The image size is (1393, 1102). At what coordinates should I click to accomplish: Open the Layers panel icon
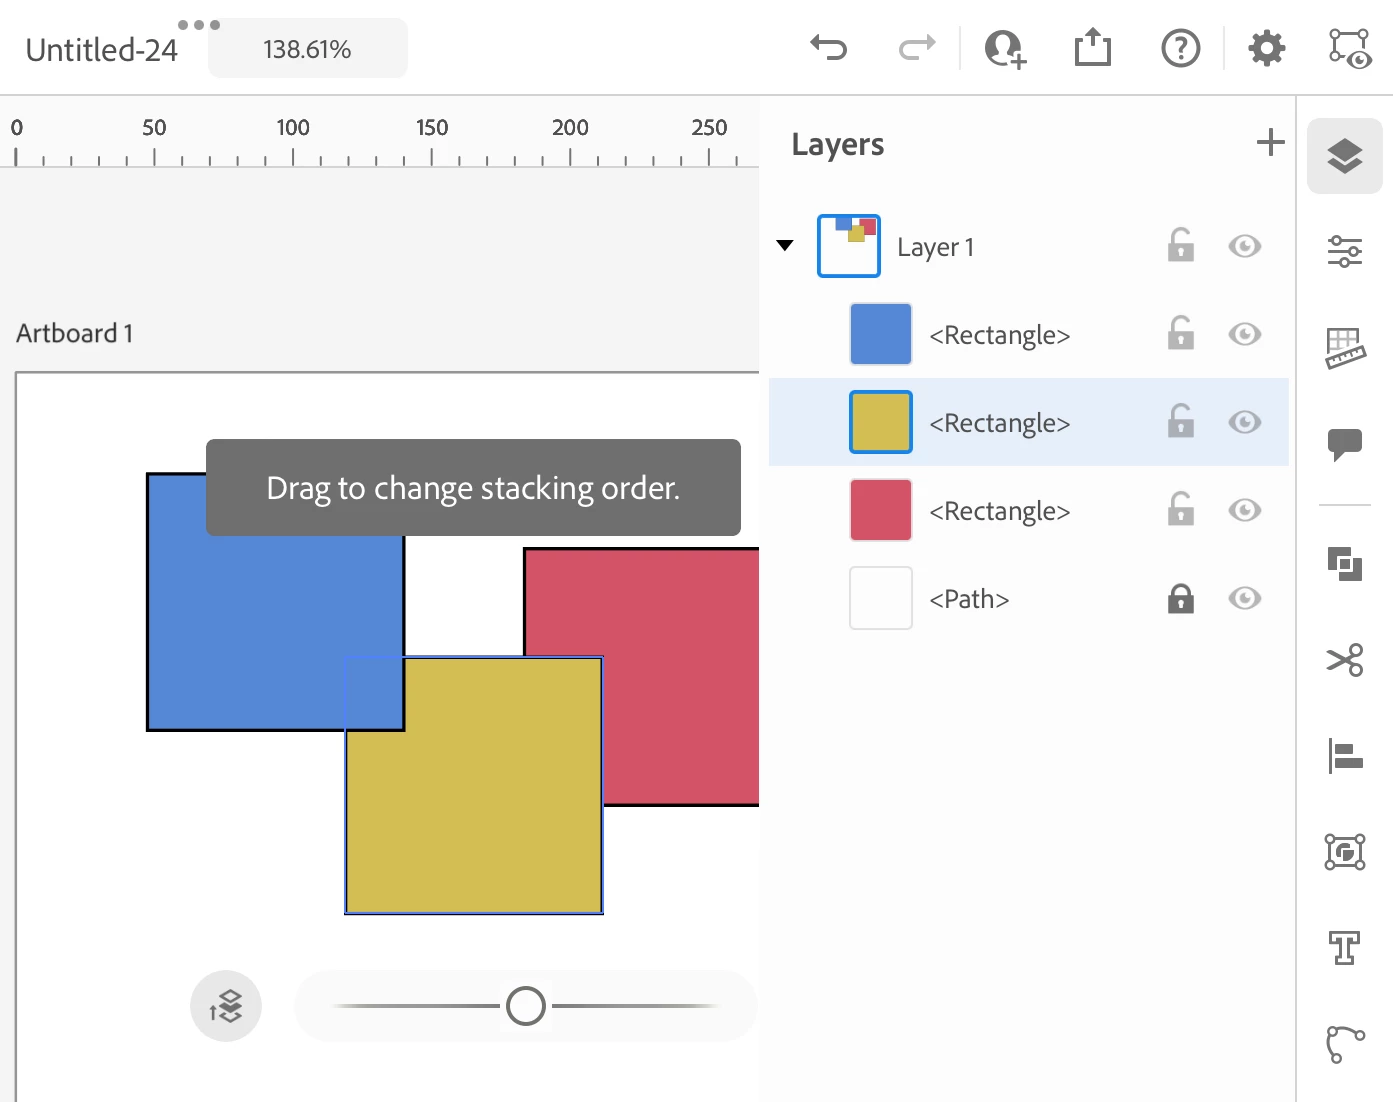click(x=1345, y=156)
